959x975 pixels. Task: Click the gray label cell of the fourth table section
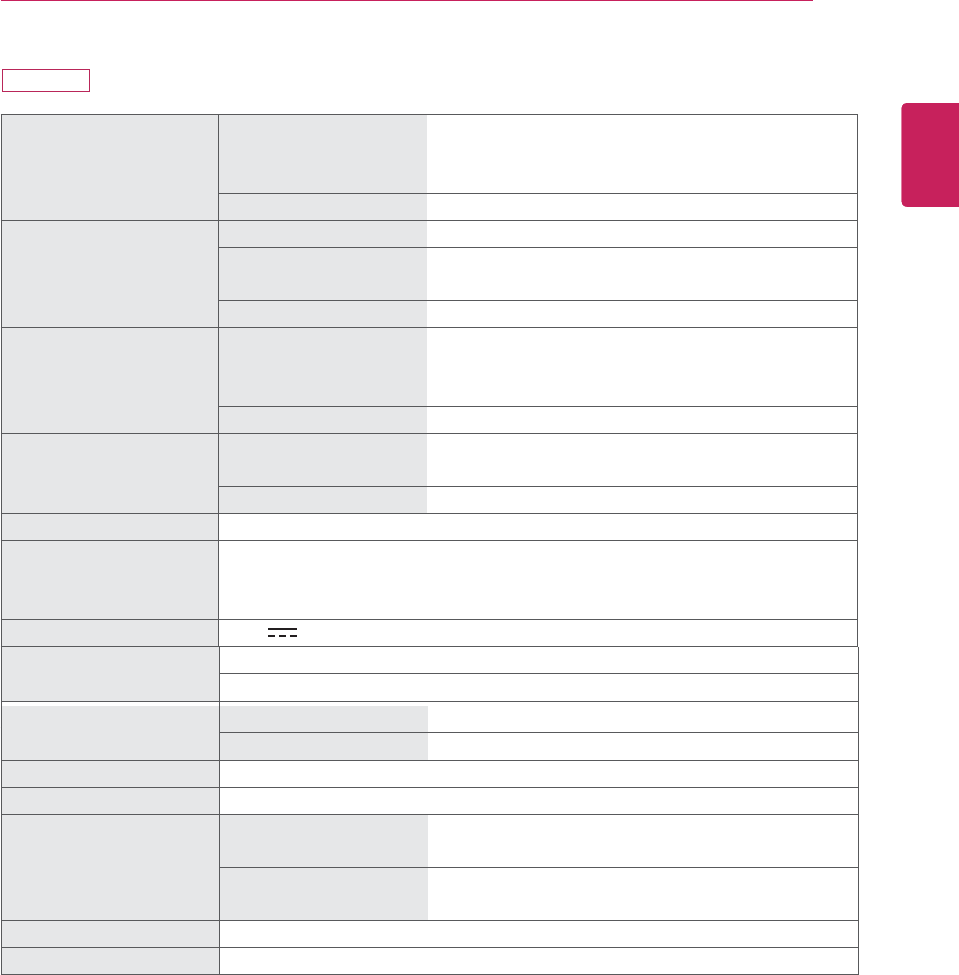pos(110,473)
